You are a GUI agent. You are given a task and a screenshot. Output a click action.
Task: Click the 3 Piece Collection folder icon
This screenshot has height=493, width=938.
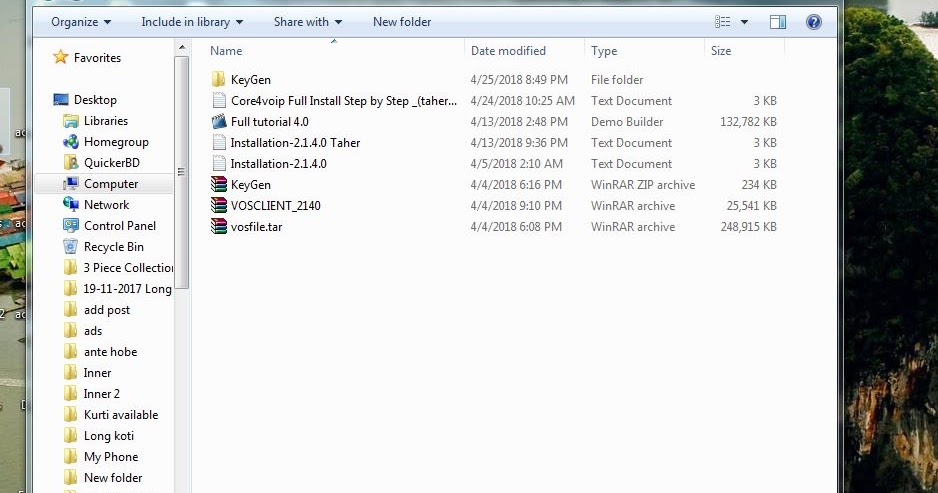71,267
